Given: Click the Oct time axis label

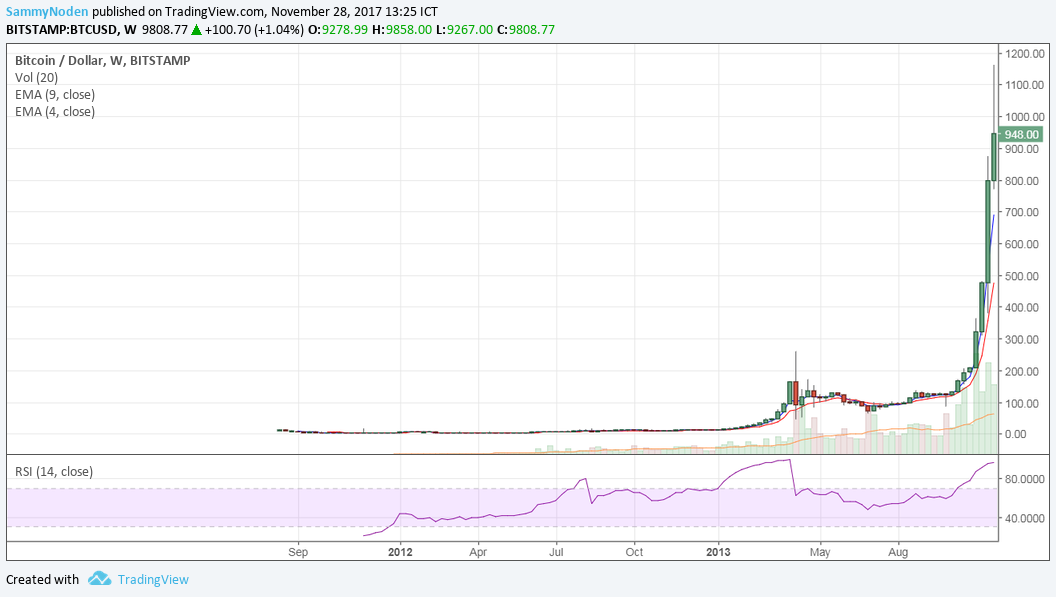Looking at the screenshot, I should [x=634, y=552].
